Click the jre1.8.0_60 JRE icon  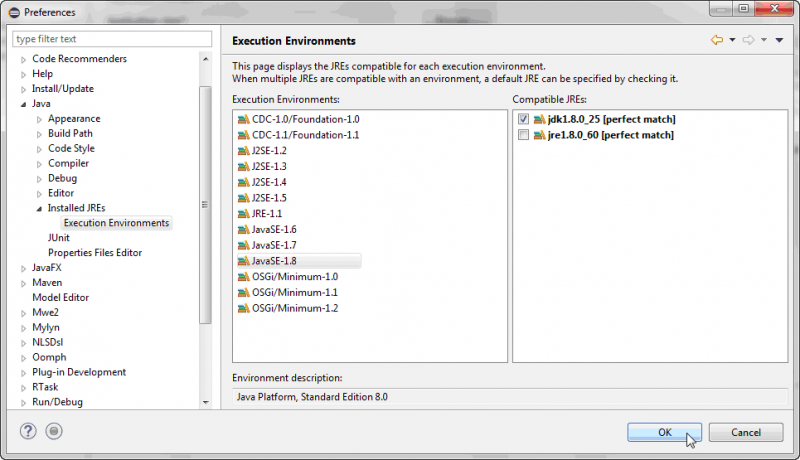(539, 135)
